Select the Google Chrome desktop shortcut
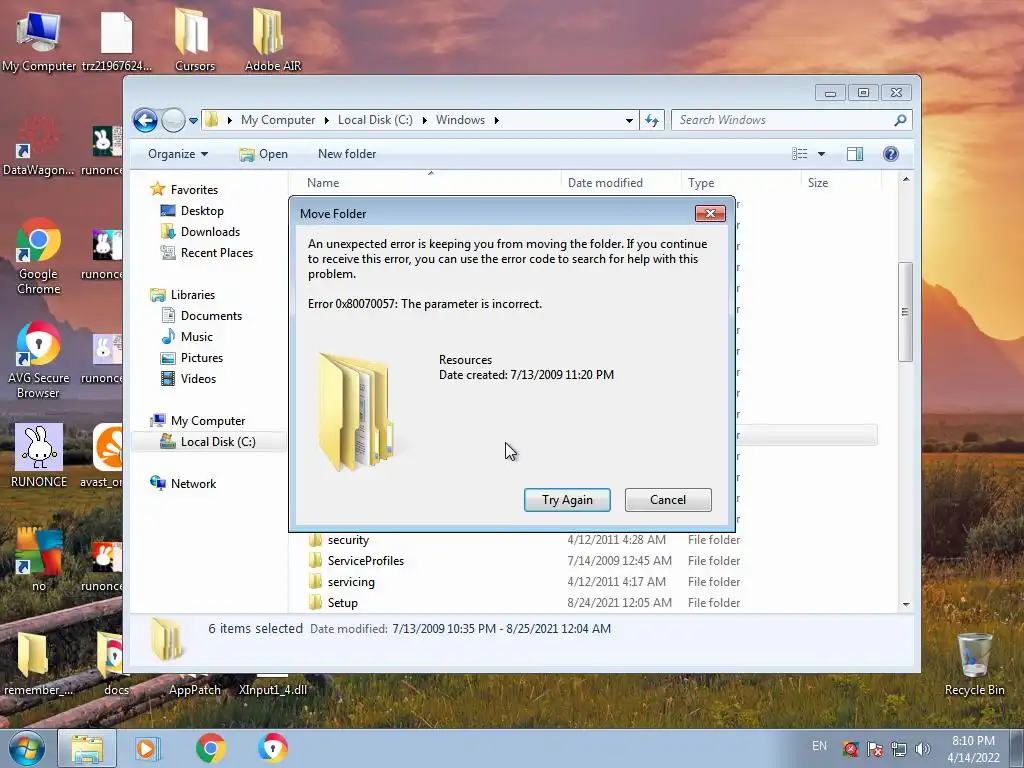Screen dimensions: 1024x768 tap(39, 257)
